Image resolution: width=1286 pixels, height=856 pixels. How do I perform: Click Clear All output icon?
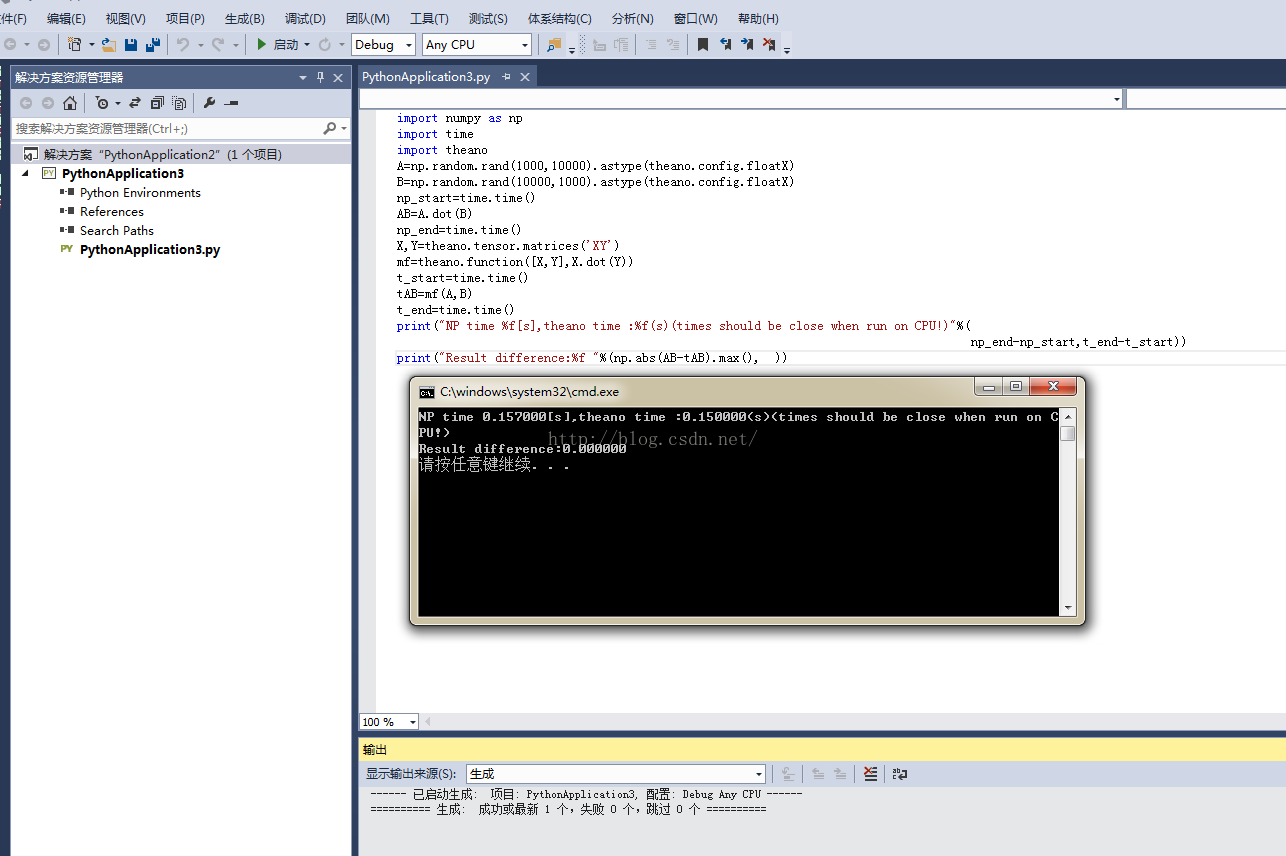[870, 773]
